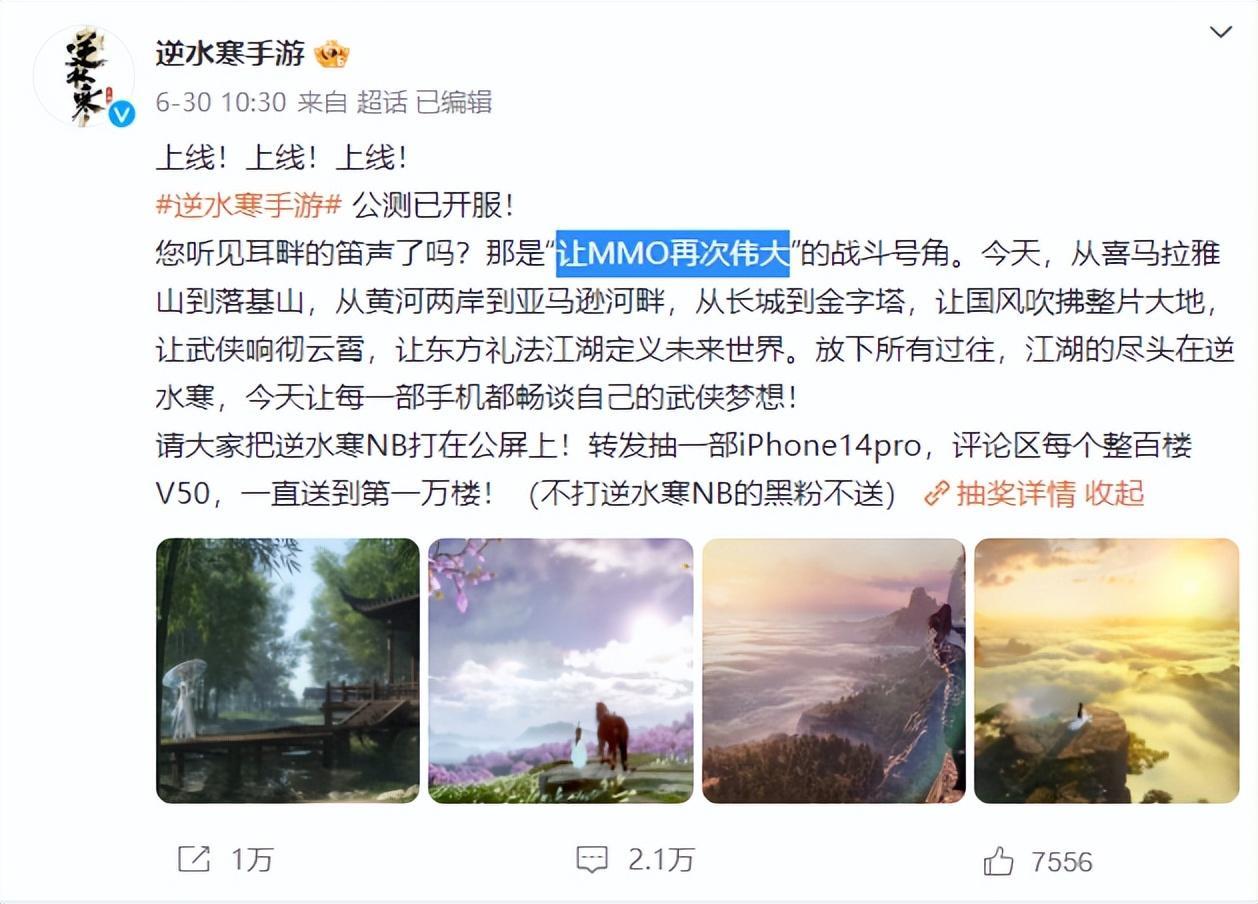This screenshot has height=904, width=1258.
Task: Collapse the post with 收起
Action: [1114, 494]
